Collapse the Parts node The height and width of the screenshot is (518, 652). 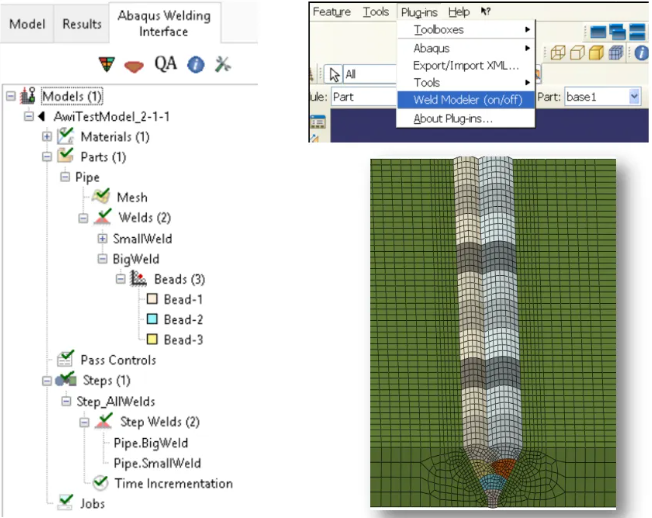[x=47, y=156]
